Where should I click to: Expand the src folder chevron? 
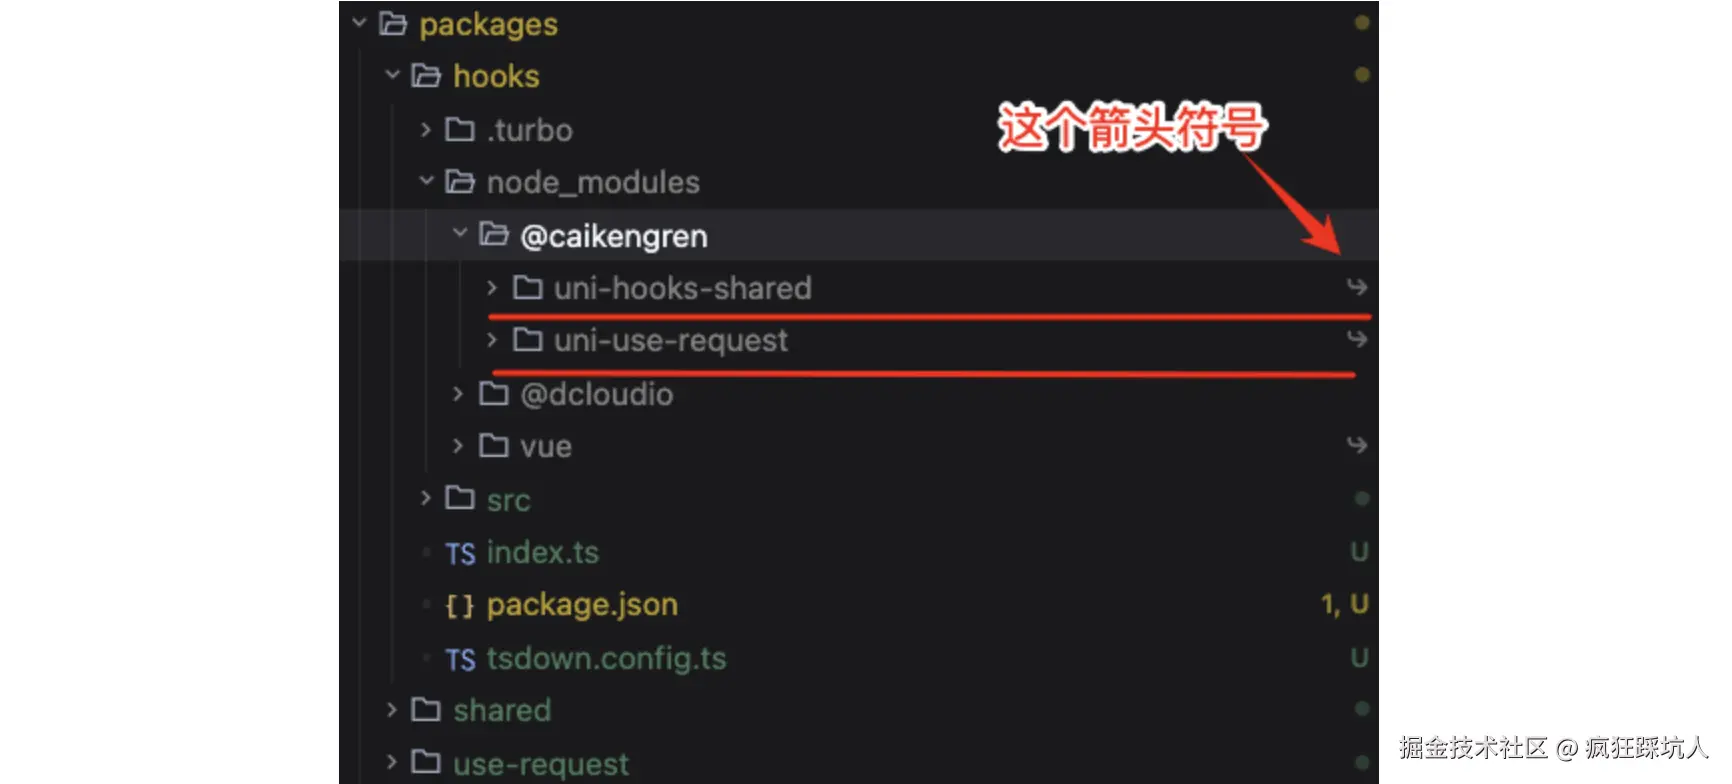click(426, 498)
